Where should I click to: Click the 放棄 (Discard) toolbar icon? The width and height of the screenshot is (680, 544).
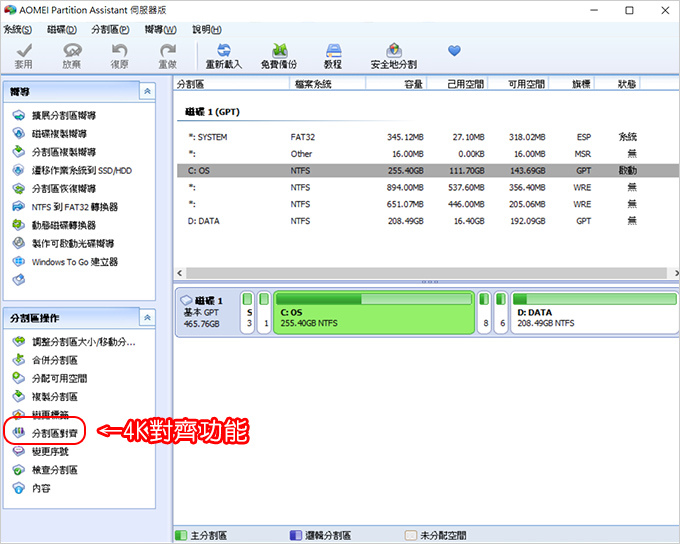(72, 51)
